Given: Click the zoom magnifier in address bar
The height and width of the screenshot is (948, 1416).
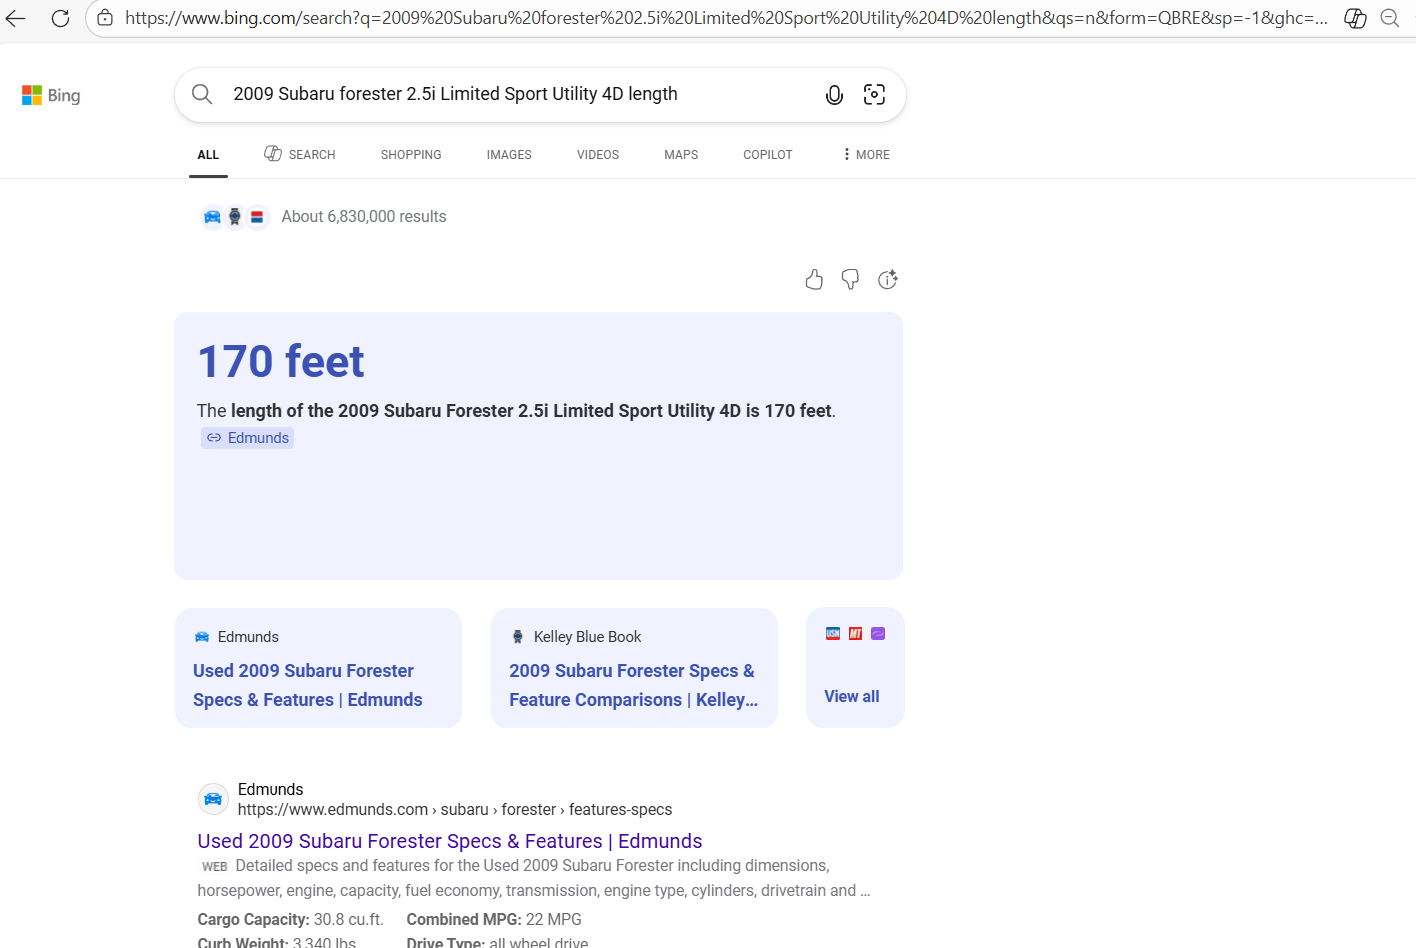Looking at the screenshot, I should point(1390,18).
